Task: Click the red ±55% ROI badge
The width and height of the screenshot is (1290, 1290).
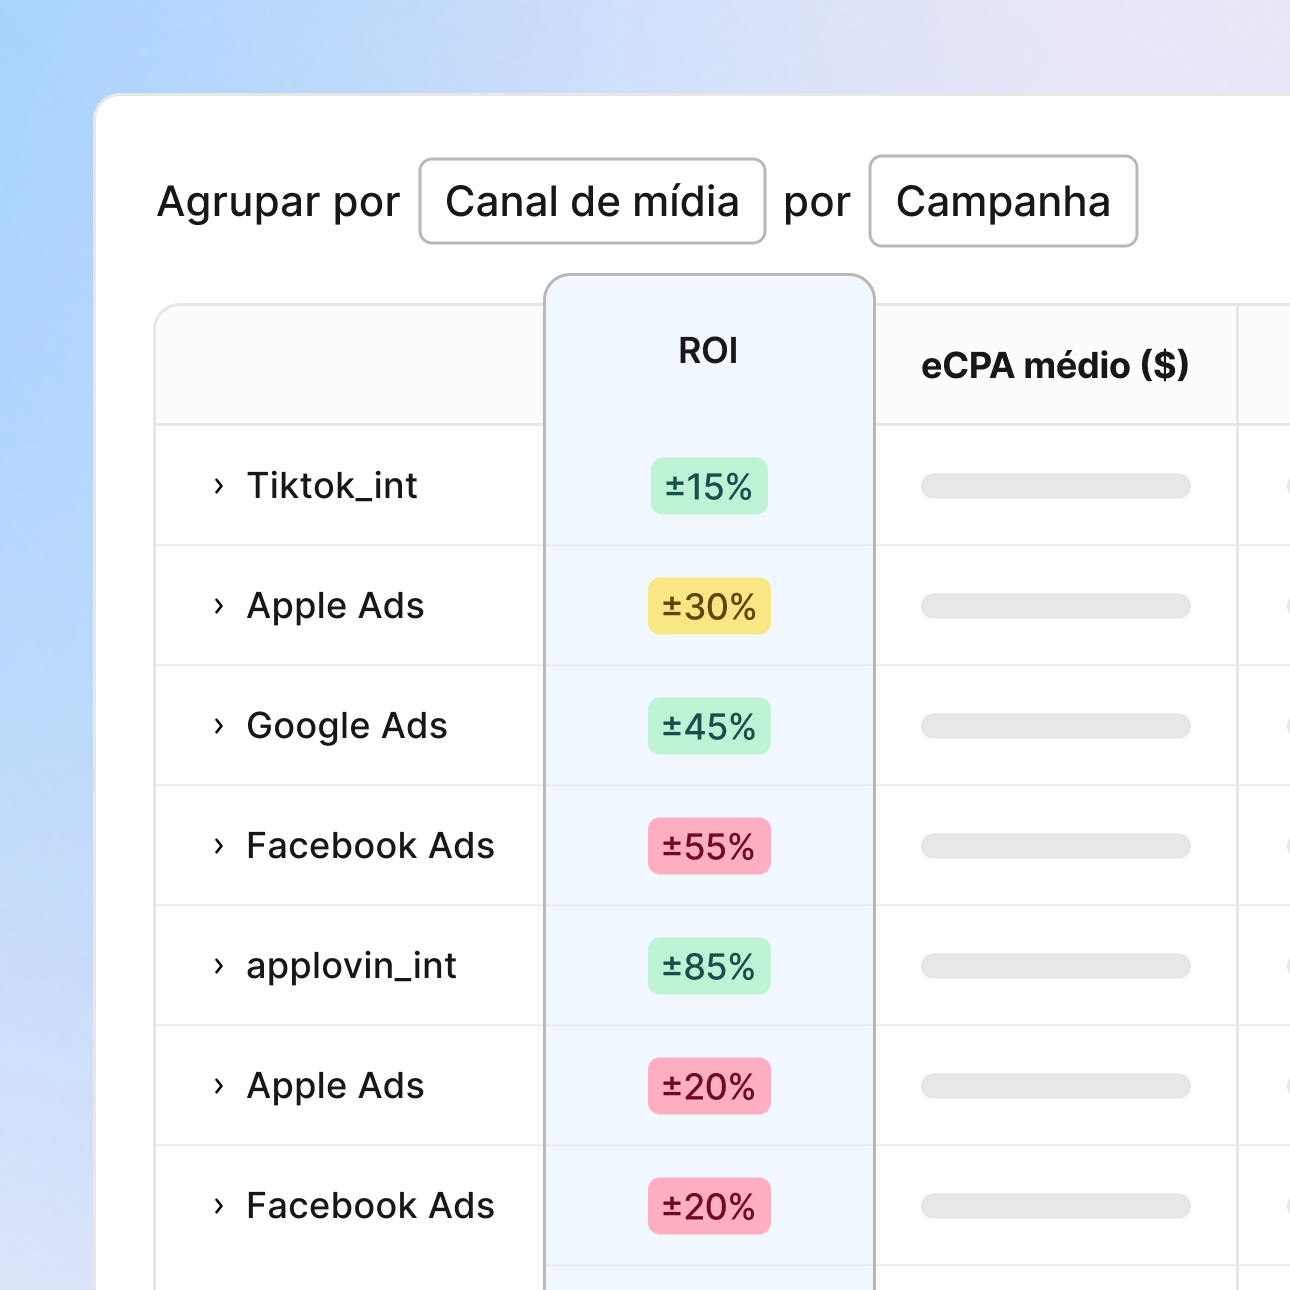Action: (x=709, y=847)
